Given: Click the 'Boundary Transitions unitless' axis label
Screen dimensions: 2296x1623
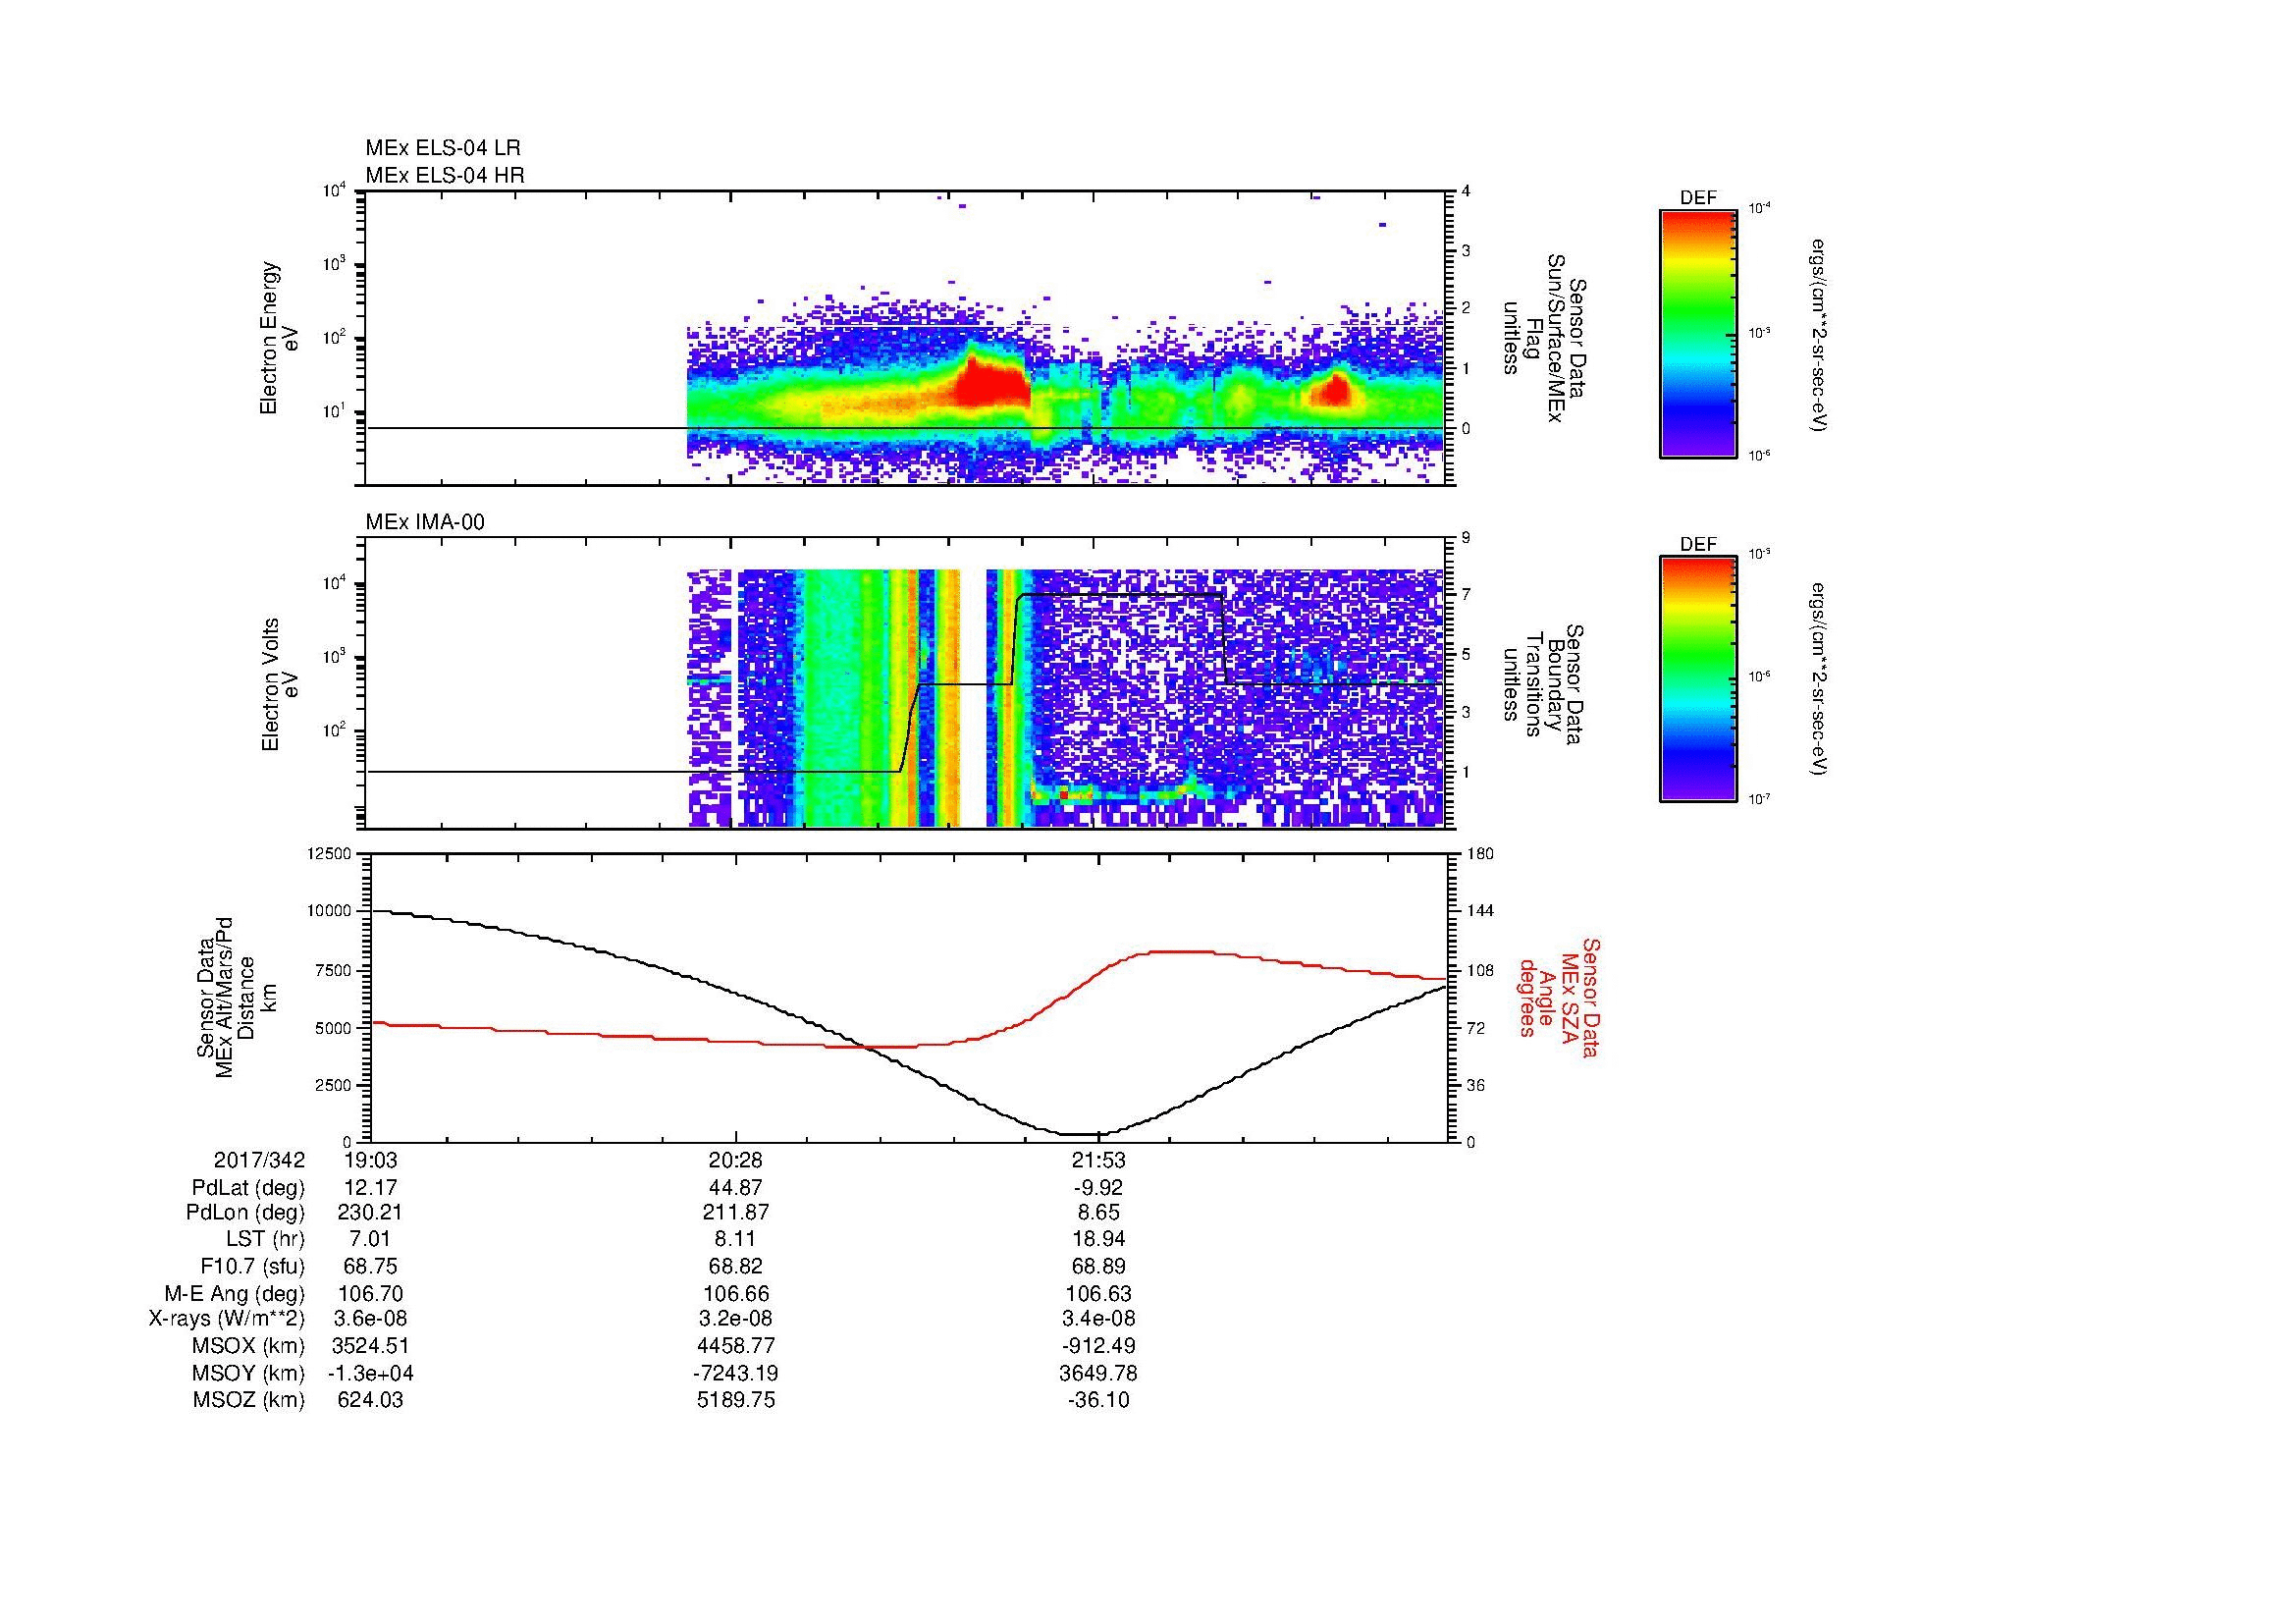Looking at the screenshot, I should tap(1543, 684).
